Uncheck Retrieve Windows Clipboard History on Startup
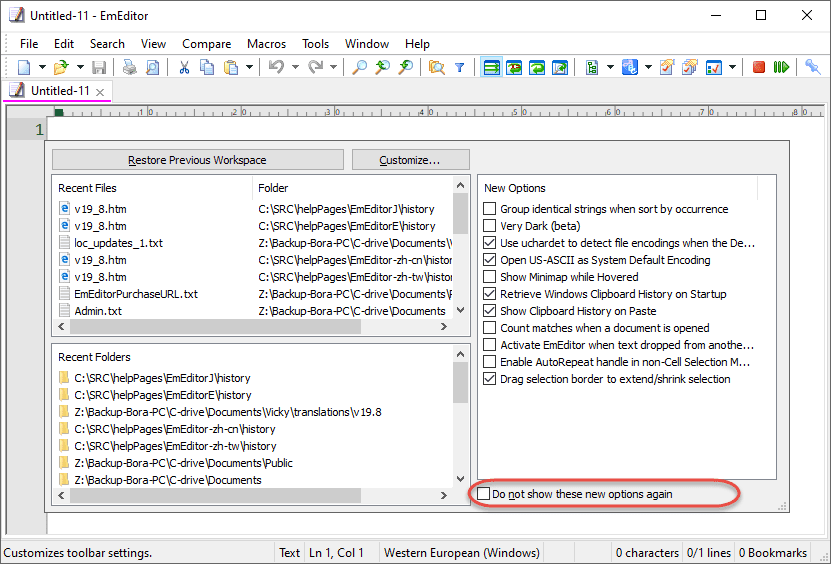This screenshot has width=831, height=564. pos(490,294)
